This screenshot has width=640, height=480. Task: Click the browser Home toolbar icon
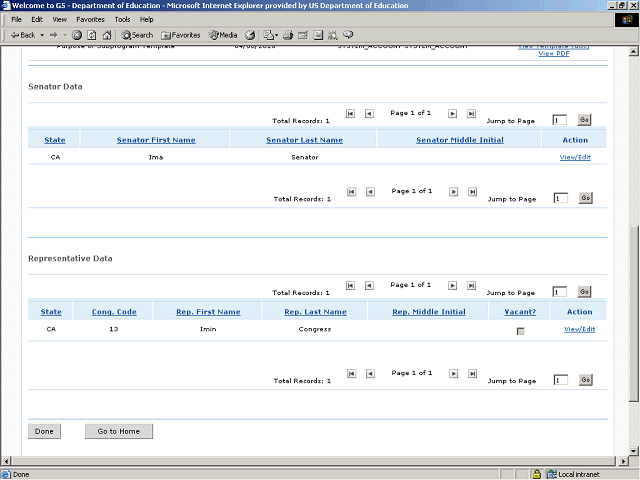pyautogui.click(x=105, y=35)
